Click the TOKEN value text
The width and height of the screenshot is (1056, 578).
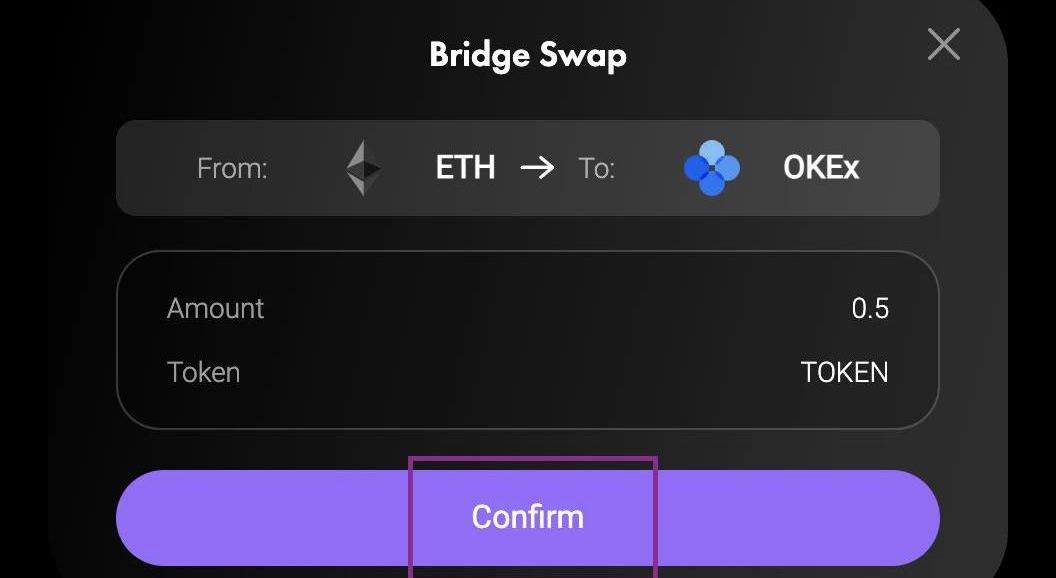point(844,372)
